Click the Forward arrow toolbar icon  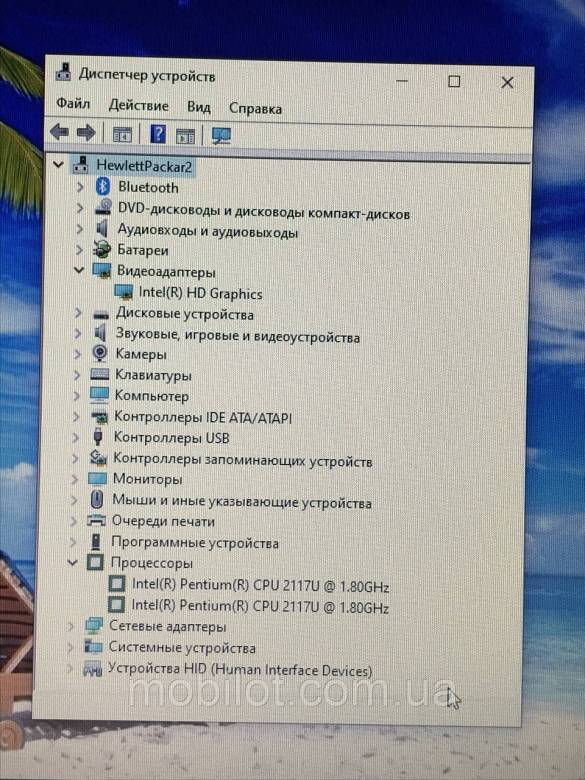point(86,133)
